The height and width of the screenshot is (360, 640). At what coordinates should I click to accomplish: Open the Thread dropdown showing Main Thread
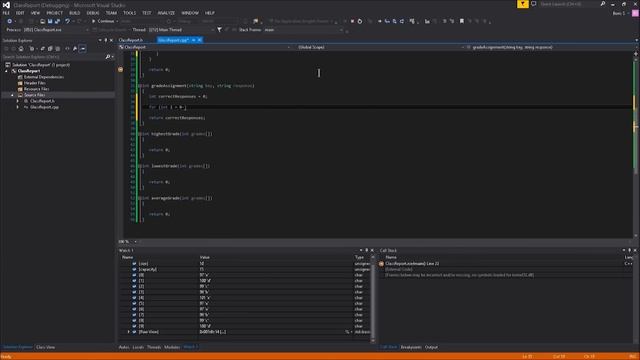tap(181, 30)
